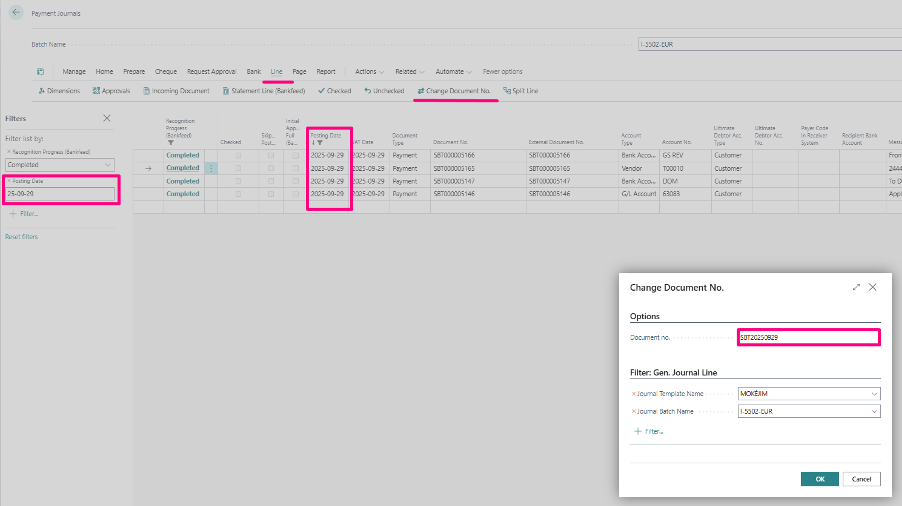Toggle Checked box for SBT000005166 row

(x=238, y=155)
